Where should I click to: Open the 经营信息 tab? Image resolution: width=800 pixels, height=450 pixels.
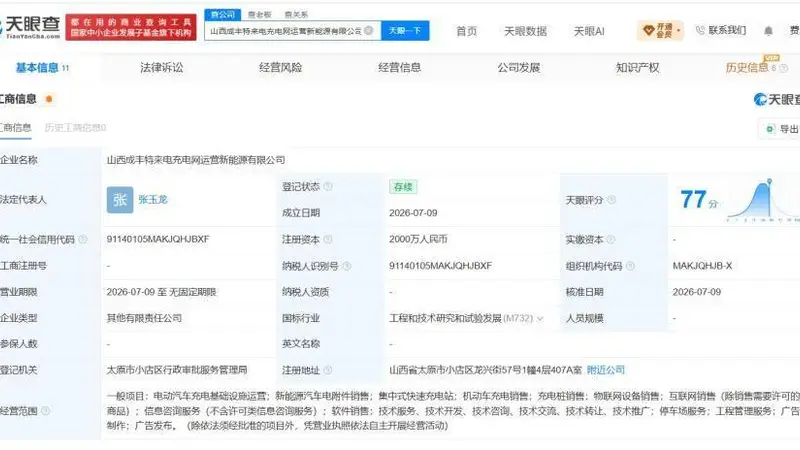click(399, 67)
